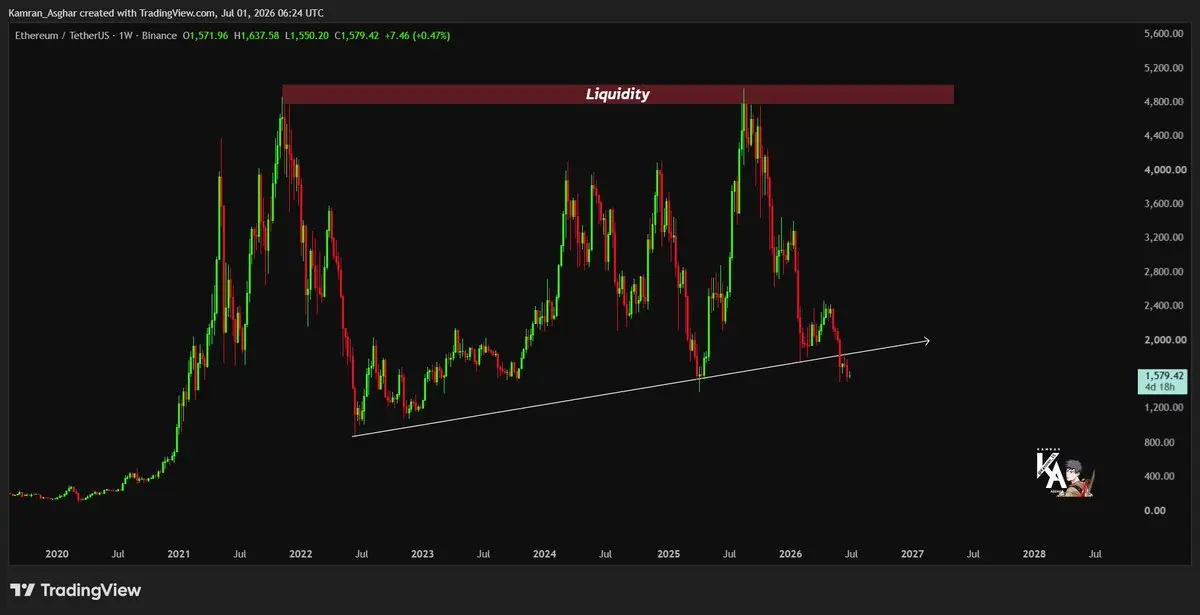Screen dimensions: 1200x615
Task: Click the 1,200.00 price axis label
Action: tap(1163, 408)
